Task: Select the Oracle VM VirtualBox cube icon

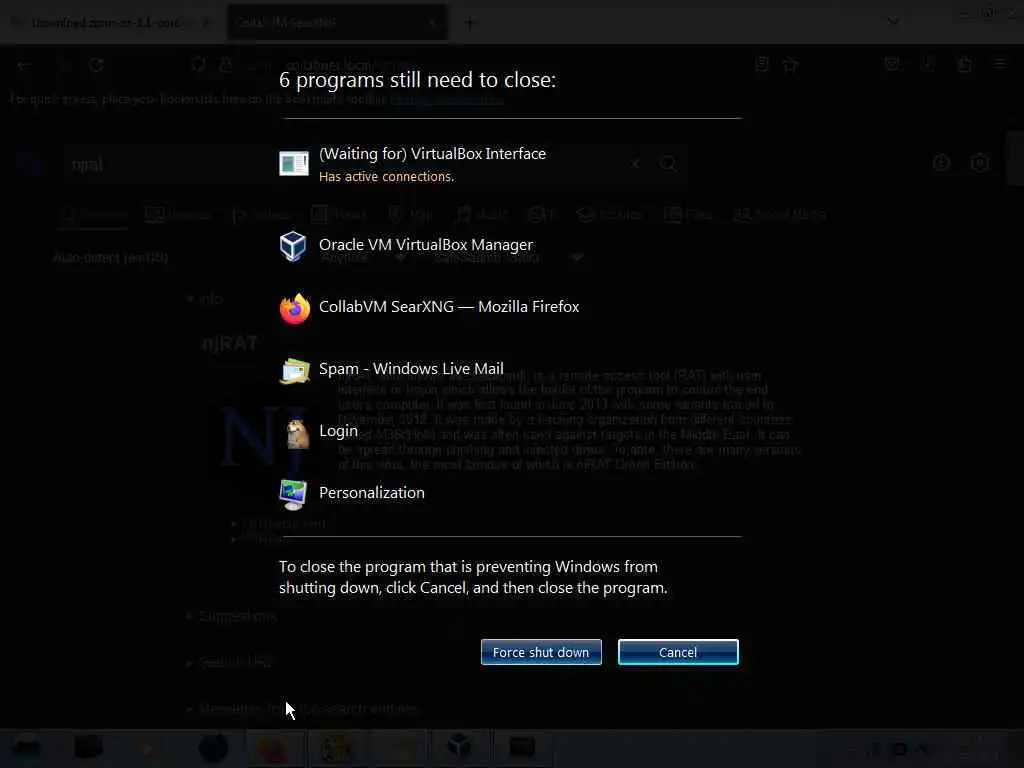Action: pyautogui.click(x=293, y=246)
